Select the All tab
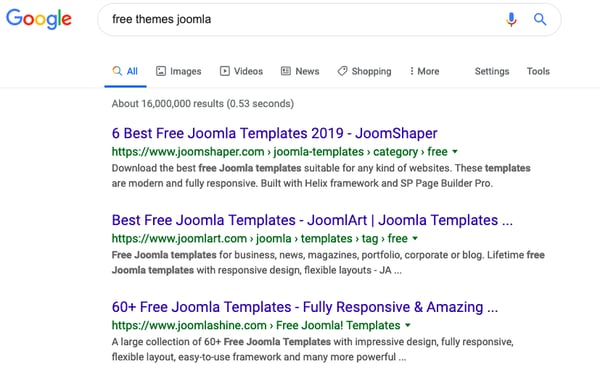 point(125,71)
